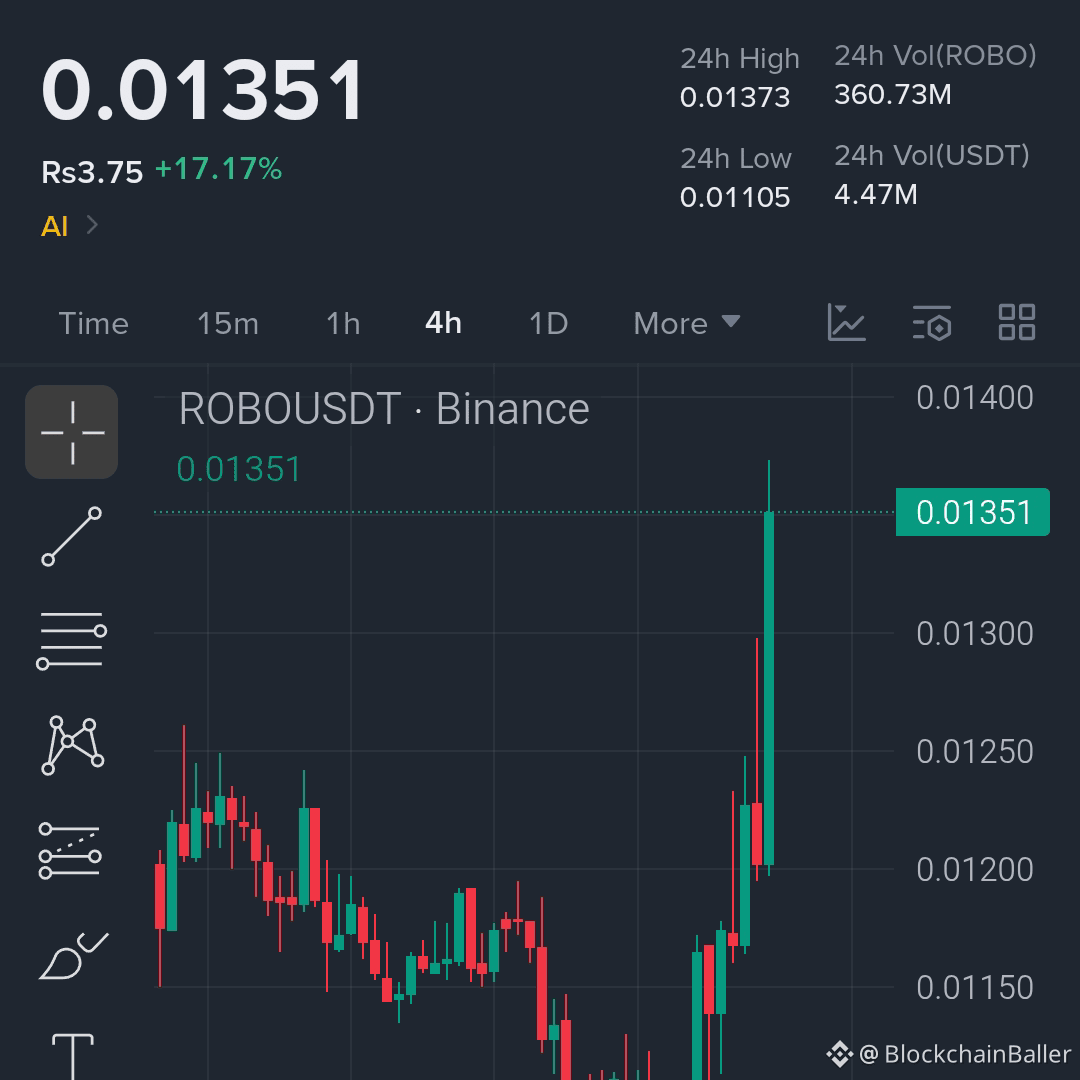Select the trend line drawing tool
The width and height of the screenshot is (1080, 1080).
click(x=72, y=537)
